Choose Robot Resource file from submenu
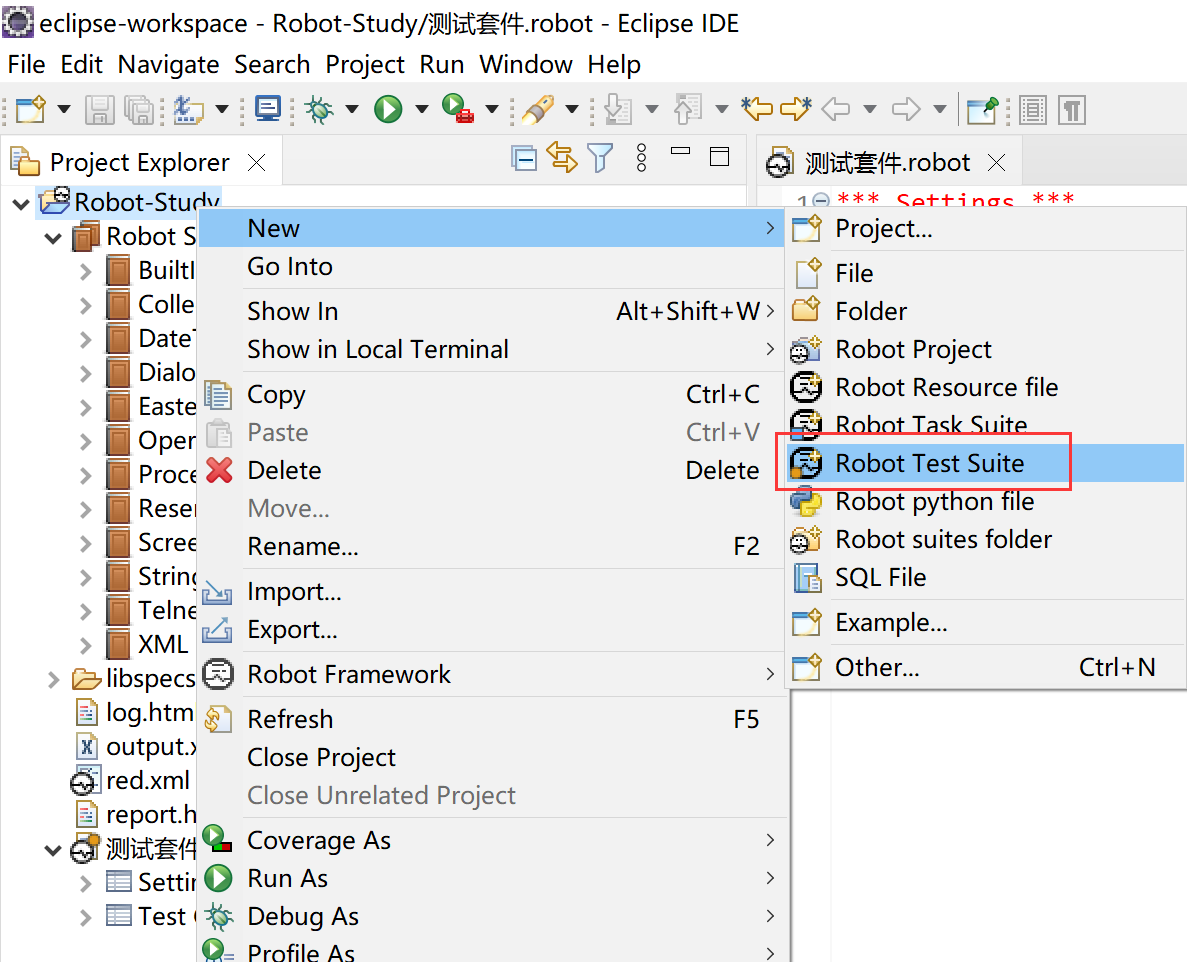Image resolution: width=1187 pixels, height=962 pixels. click(x=985, y=388)
